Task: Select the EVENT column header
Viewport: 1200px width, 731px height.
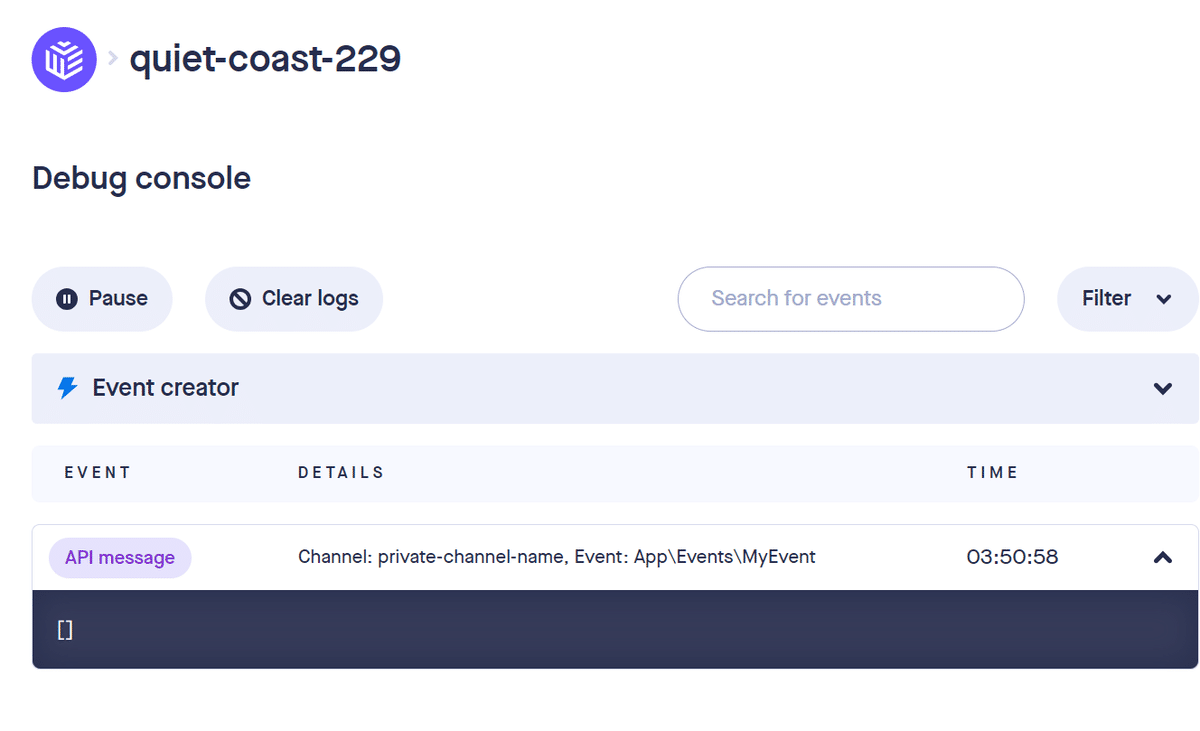Action: [x=98, y=473]
